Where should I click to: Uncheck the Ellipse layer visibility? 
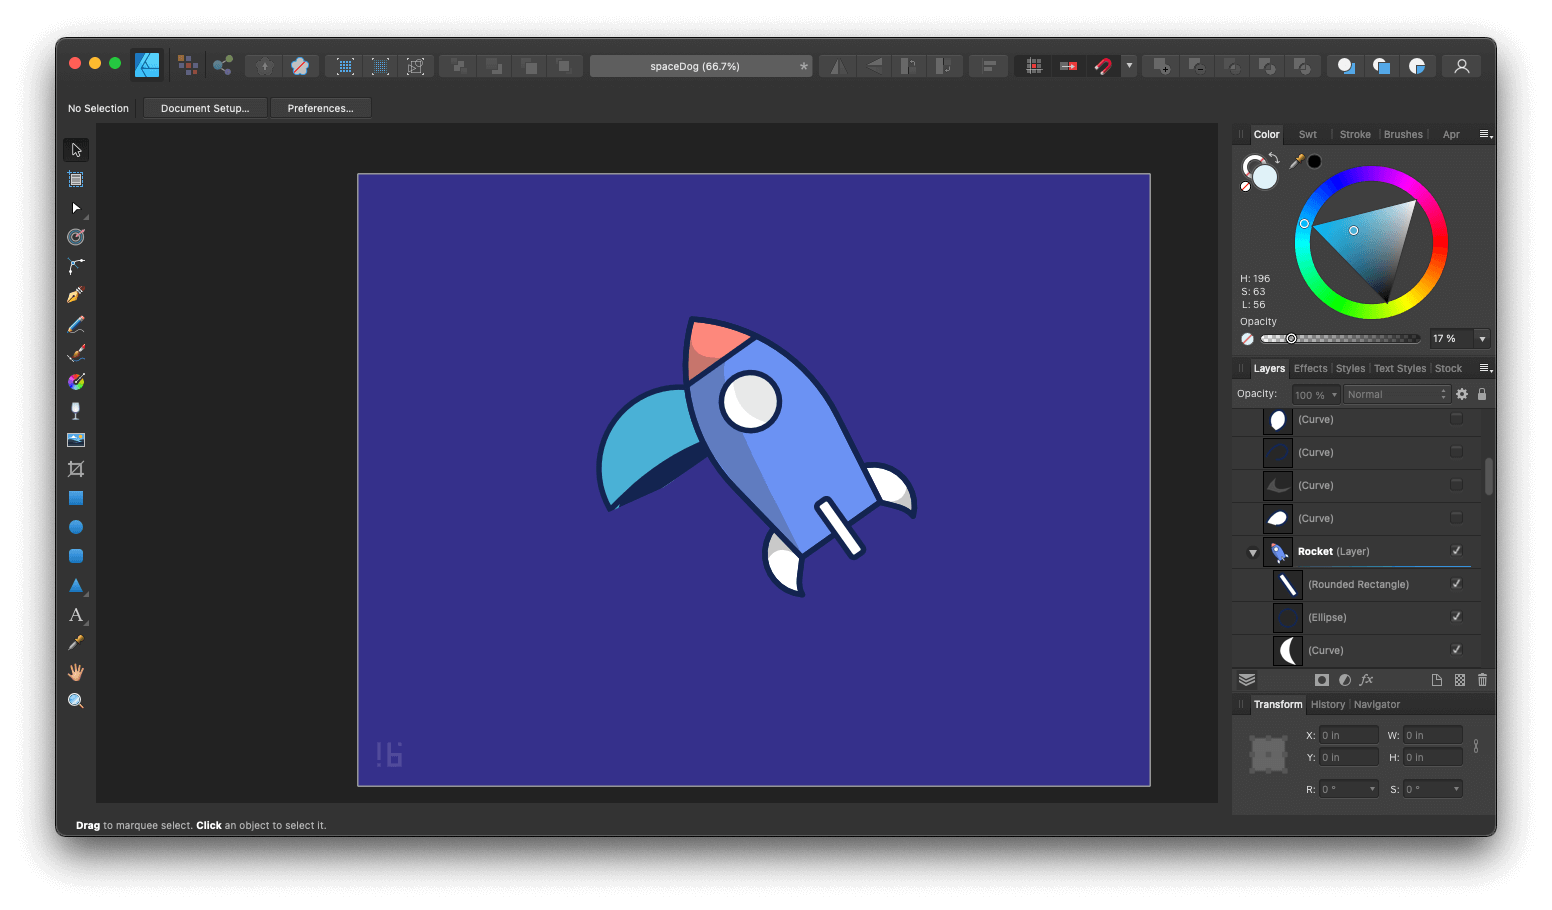point(1456,617)
